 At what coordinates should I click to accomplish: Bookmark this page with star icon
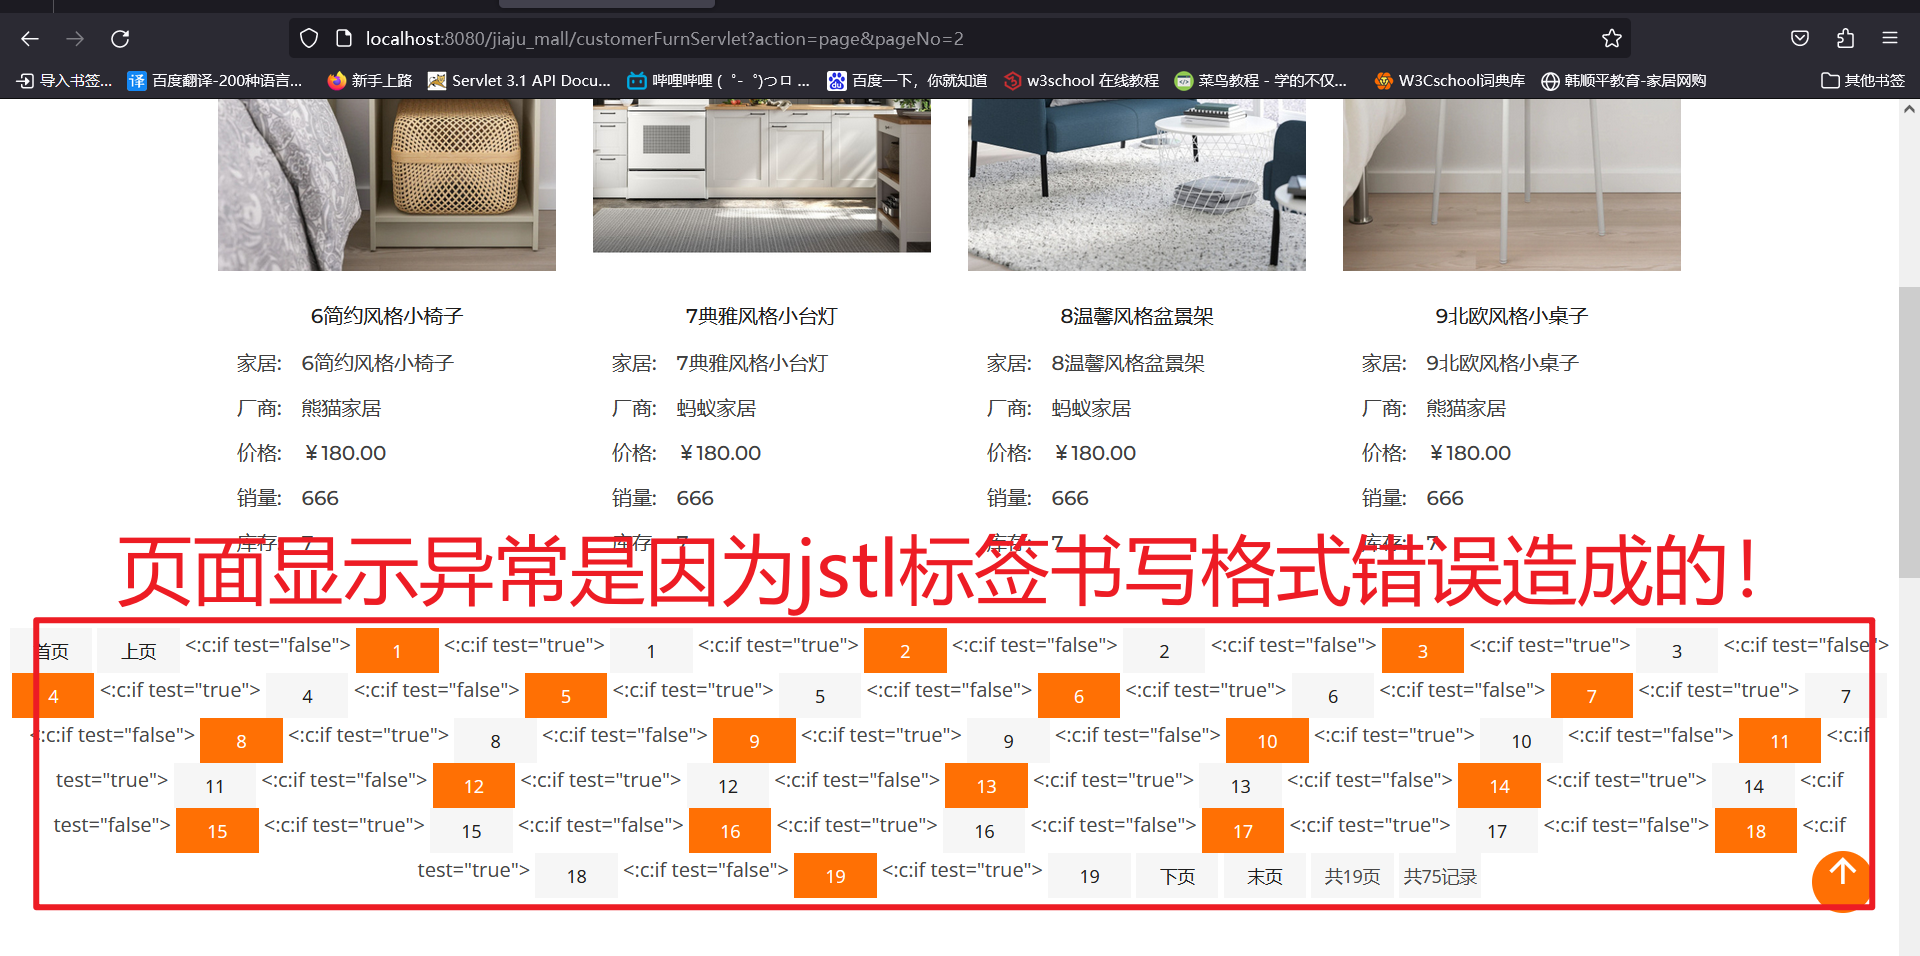point(1611,39)
